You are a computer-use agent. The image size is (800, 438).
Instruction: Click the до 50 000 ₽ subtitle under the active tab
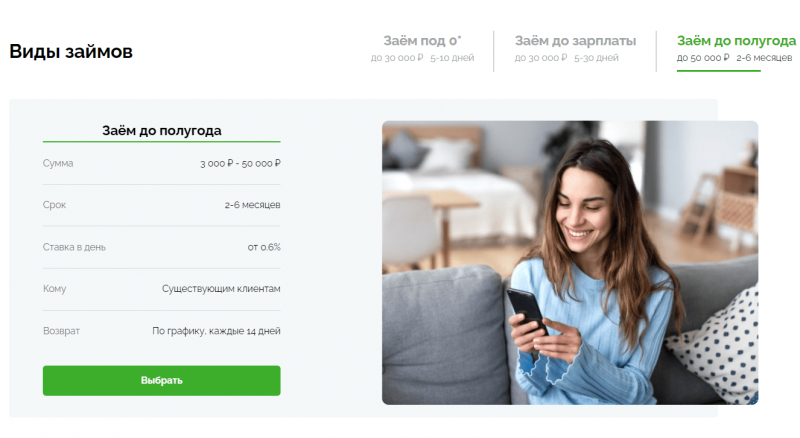point(703,58)
